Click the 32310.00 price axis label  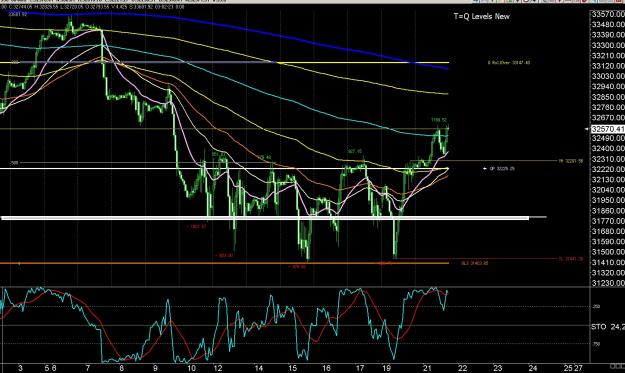coord(608,159)
